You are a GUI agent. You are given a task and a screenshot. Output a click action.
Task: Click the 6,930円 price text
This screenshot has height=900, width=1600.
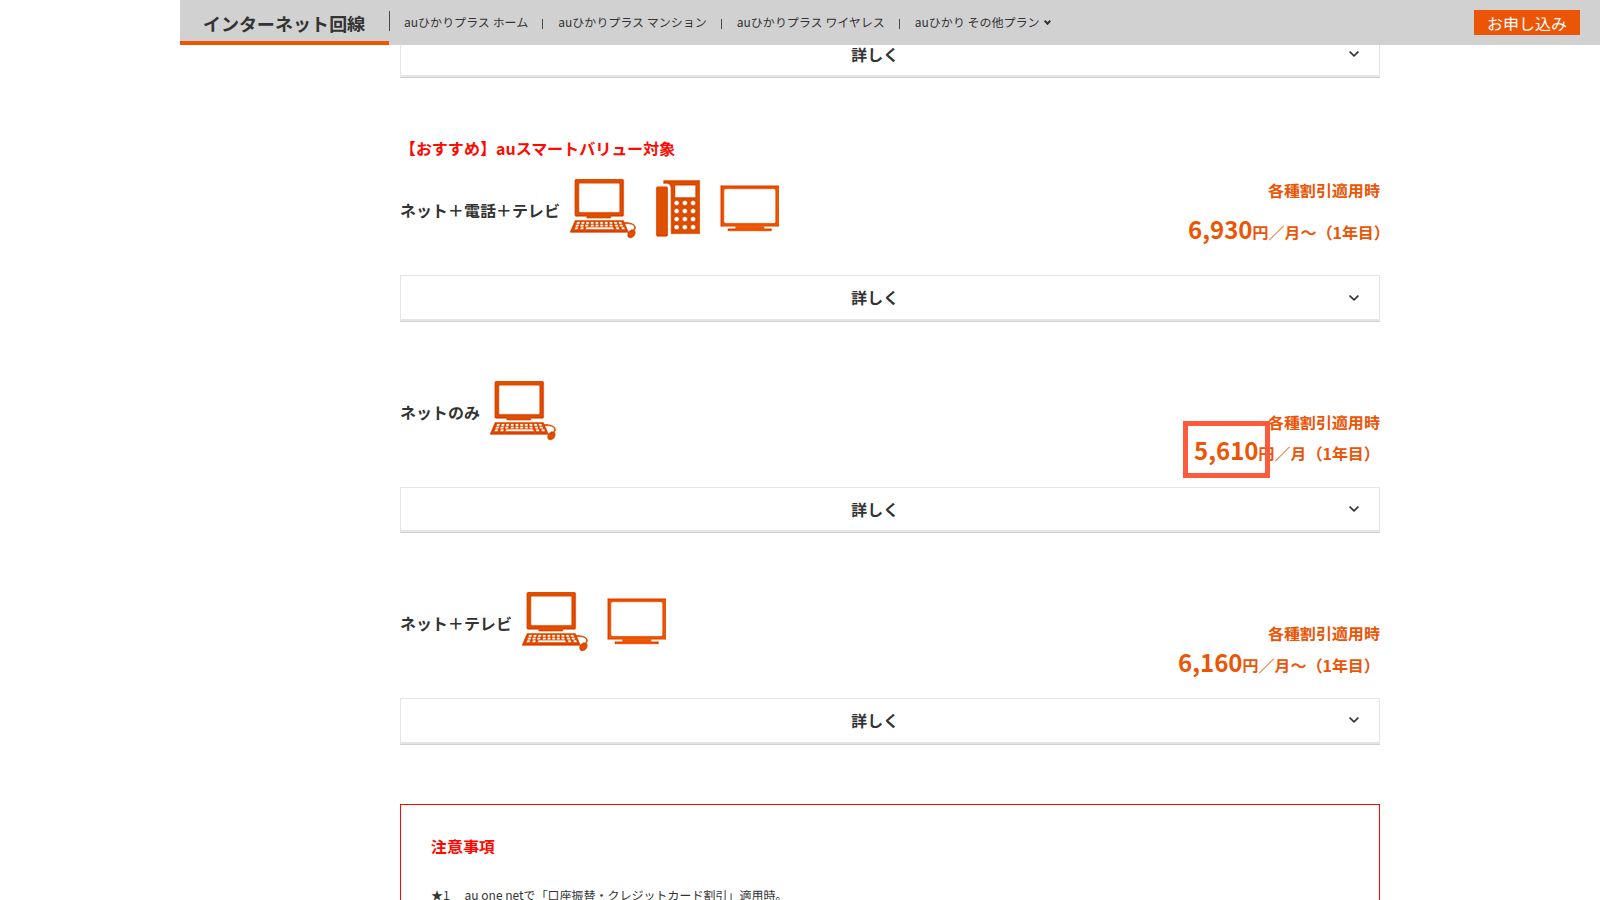tap(1228, 231)
